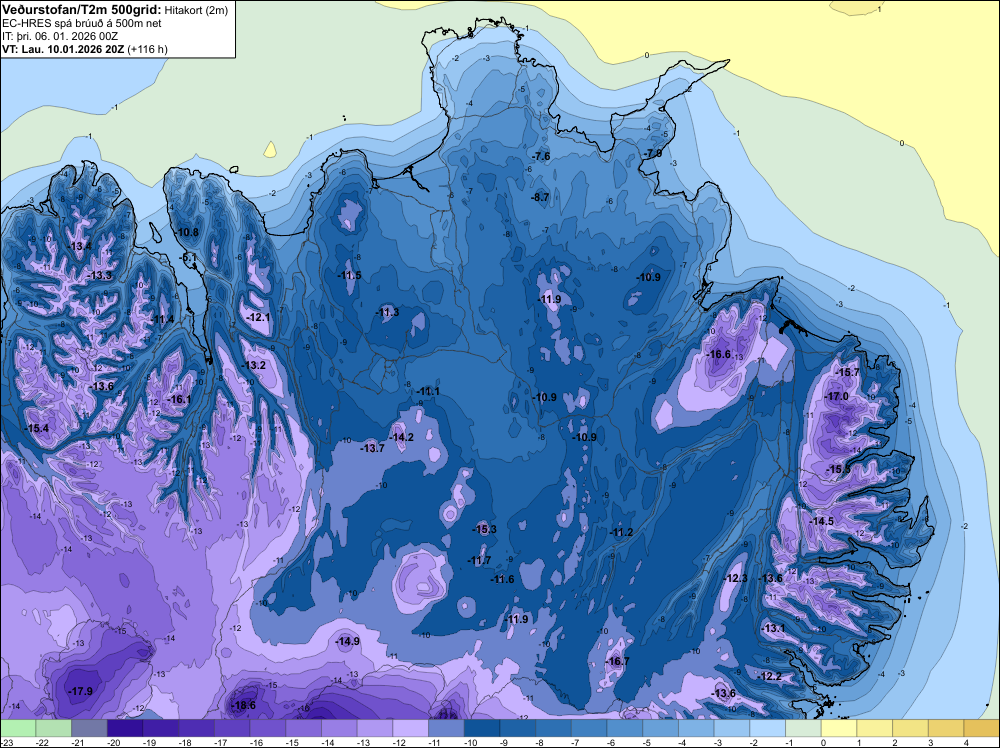Click the -14.9 temperature value on the map
This screenshot has width=1000, height=748.
(x=348, y=641)
